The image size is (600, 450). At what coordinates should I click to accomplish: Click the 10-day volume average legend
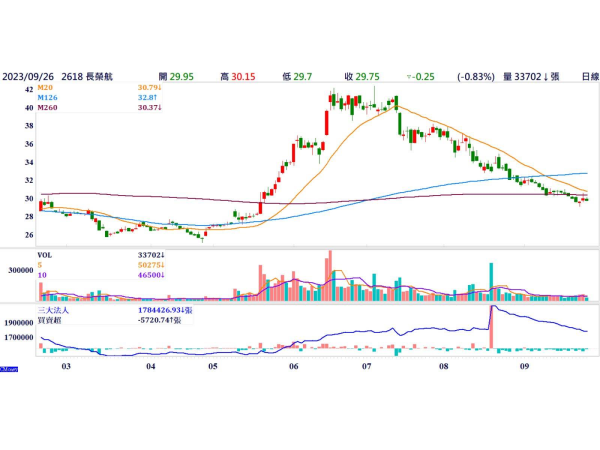[42, 272]
